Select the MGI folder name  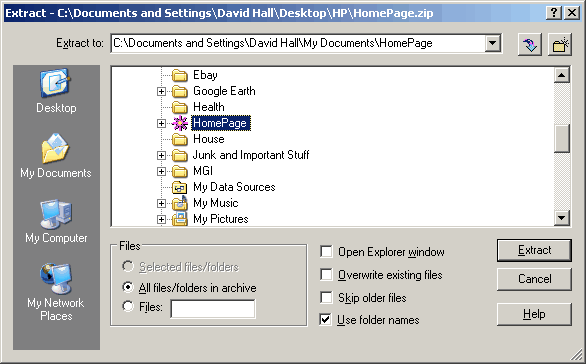coord(203,171)
